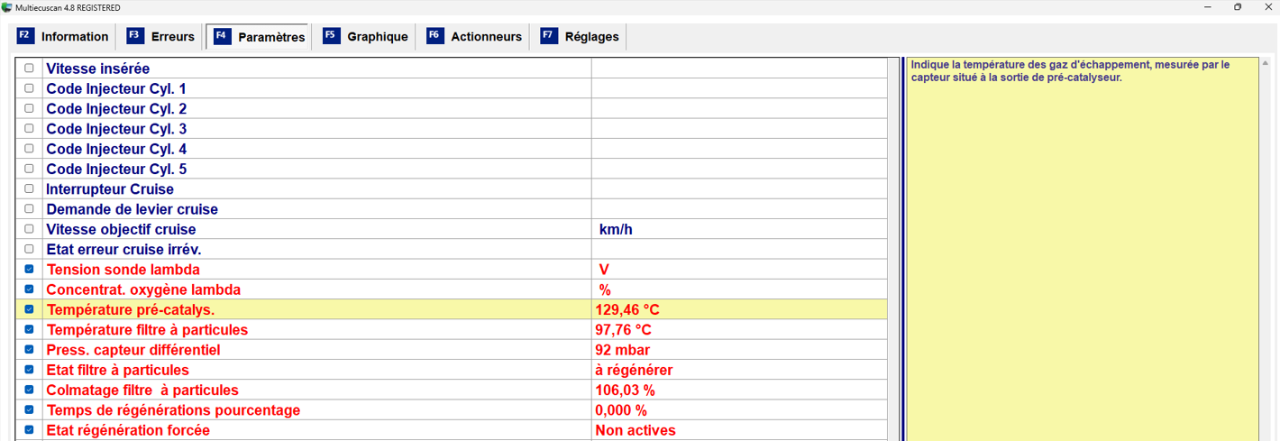Screen dimensions: 1280x441
Task: Go to the Actionneurs tab
Action: coord(486,37)
